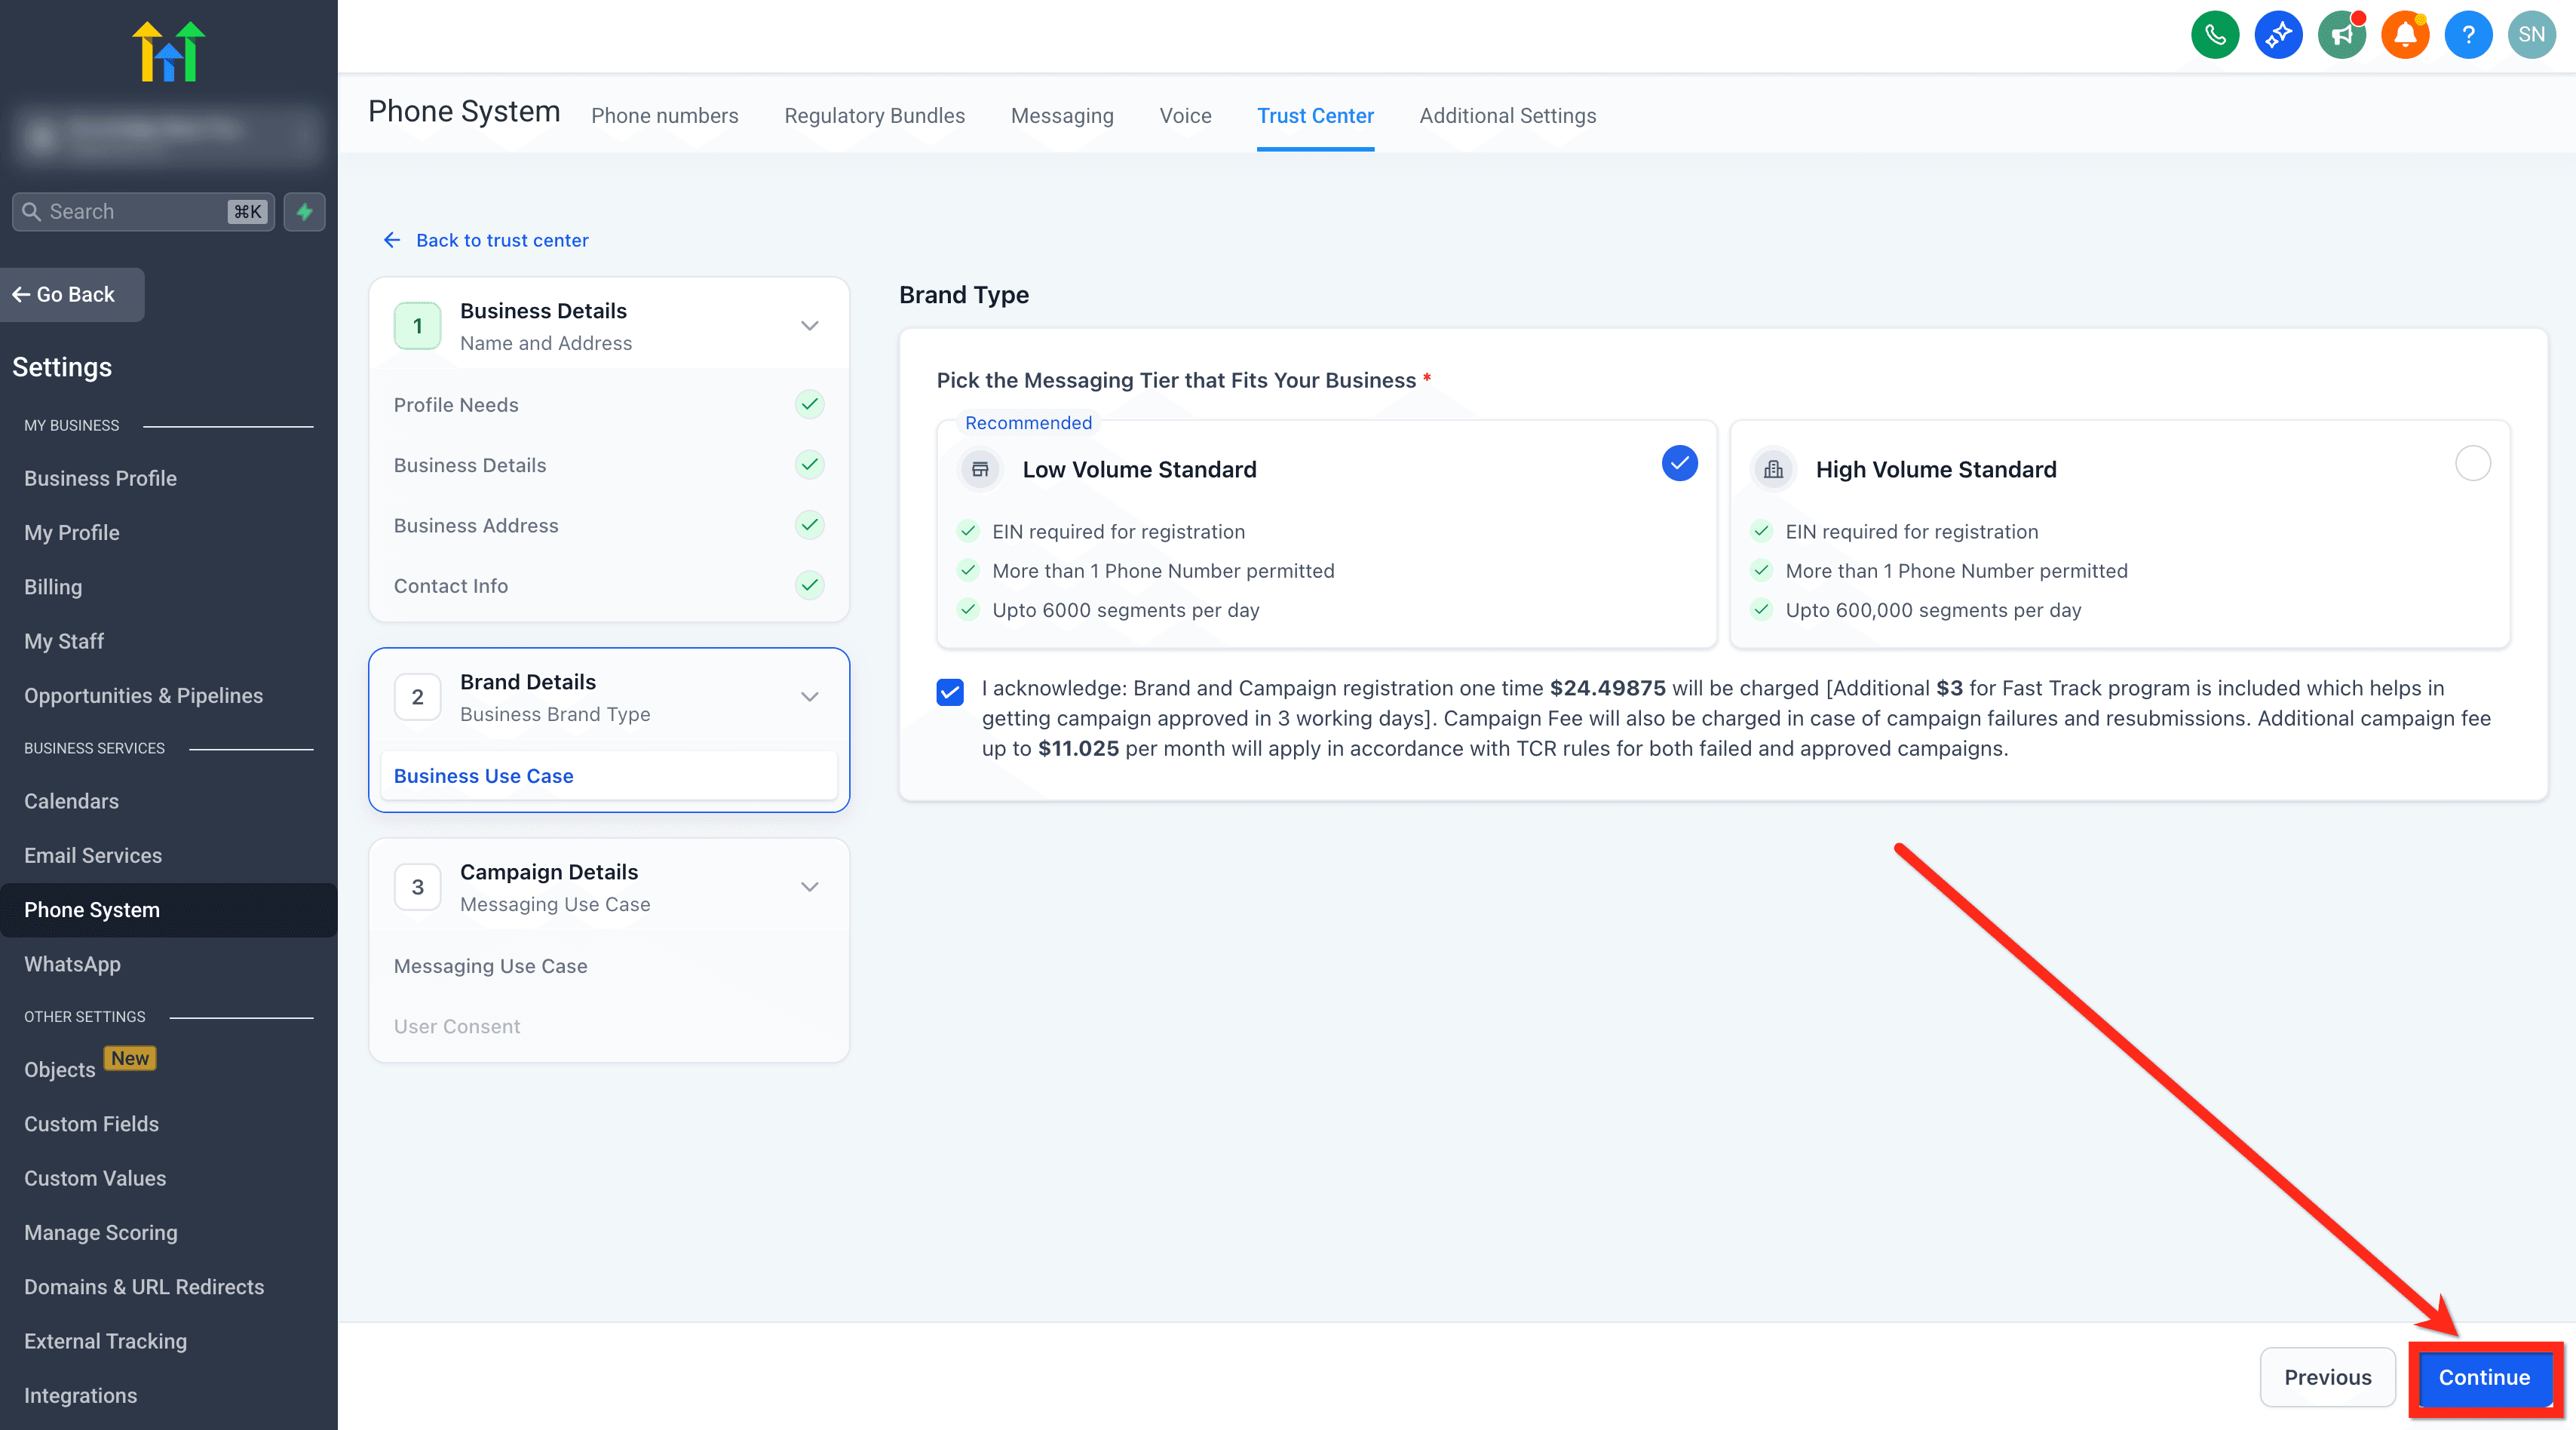Click step number 3 badge
The image size is (2576, 1430).
[417, 887]
